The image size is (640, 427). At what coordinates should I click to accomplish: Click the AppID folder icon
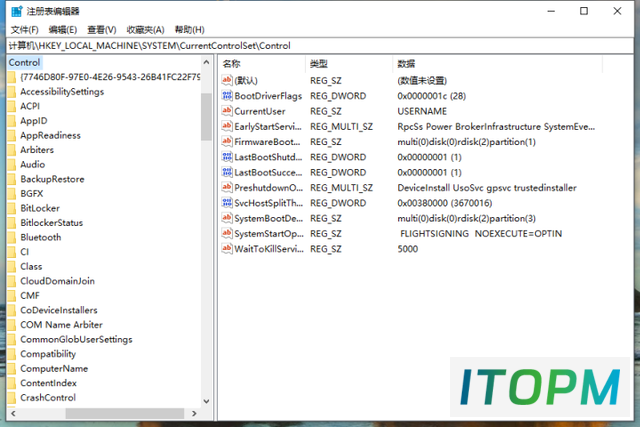(12, 121)
